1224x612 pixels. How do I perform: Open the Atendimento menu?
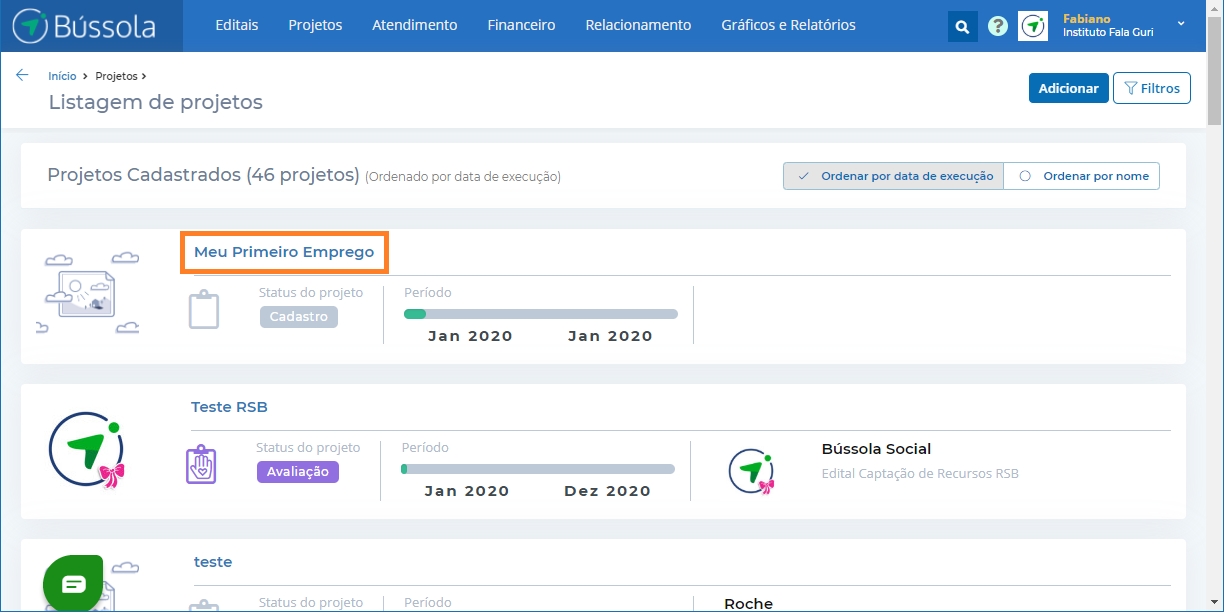(415, 25)
